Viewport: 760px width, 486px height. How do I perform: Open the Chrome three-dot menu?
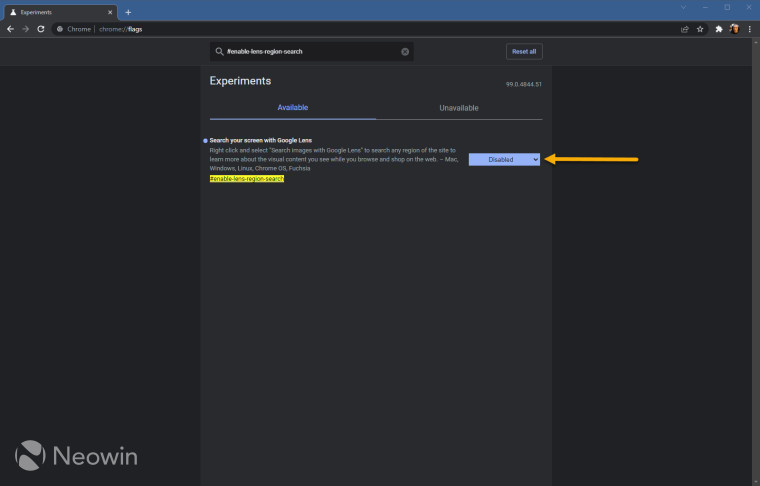[749, 29]
